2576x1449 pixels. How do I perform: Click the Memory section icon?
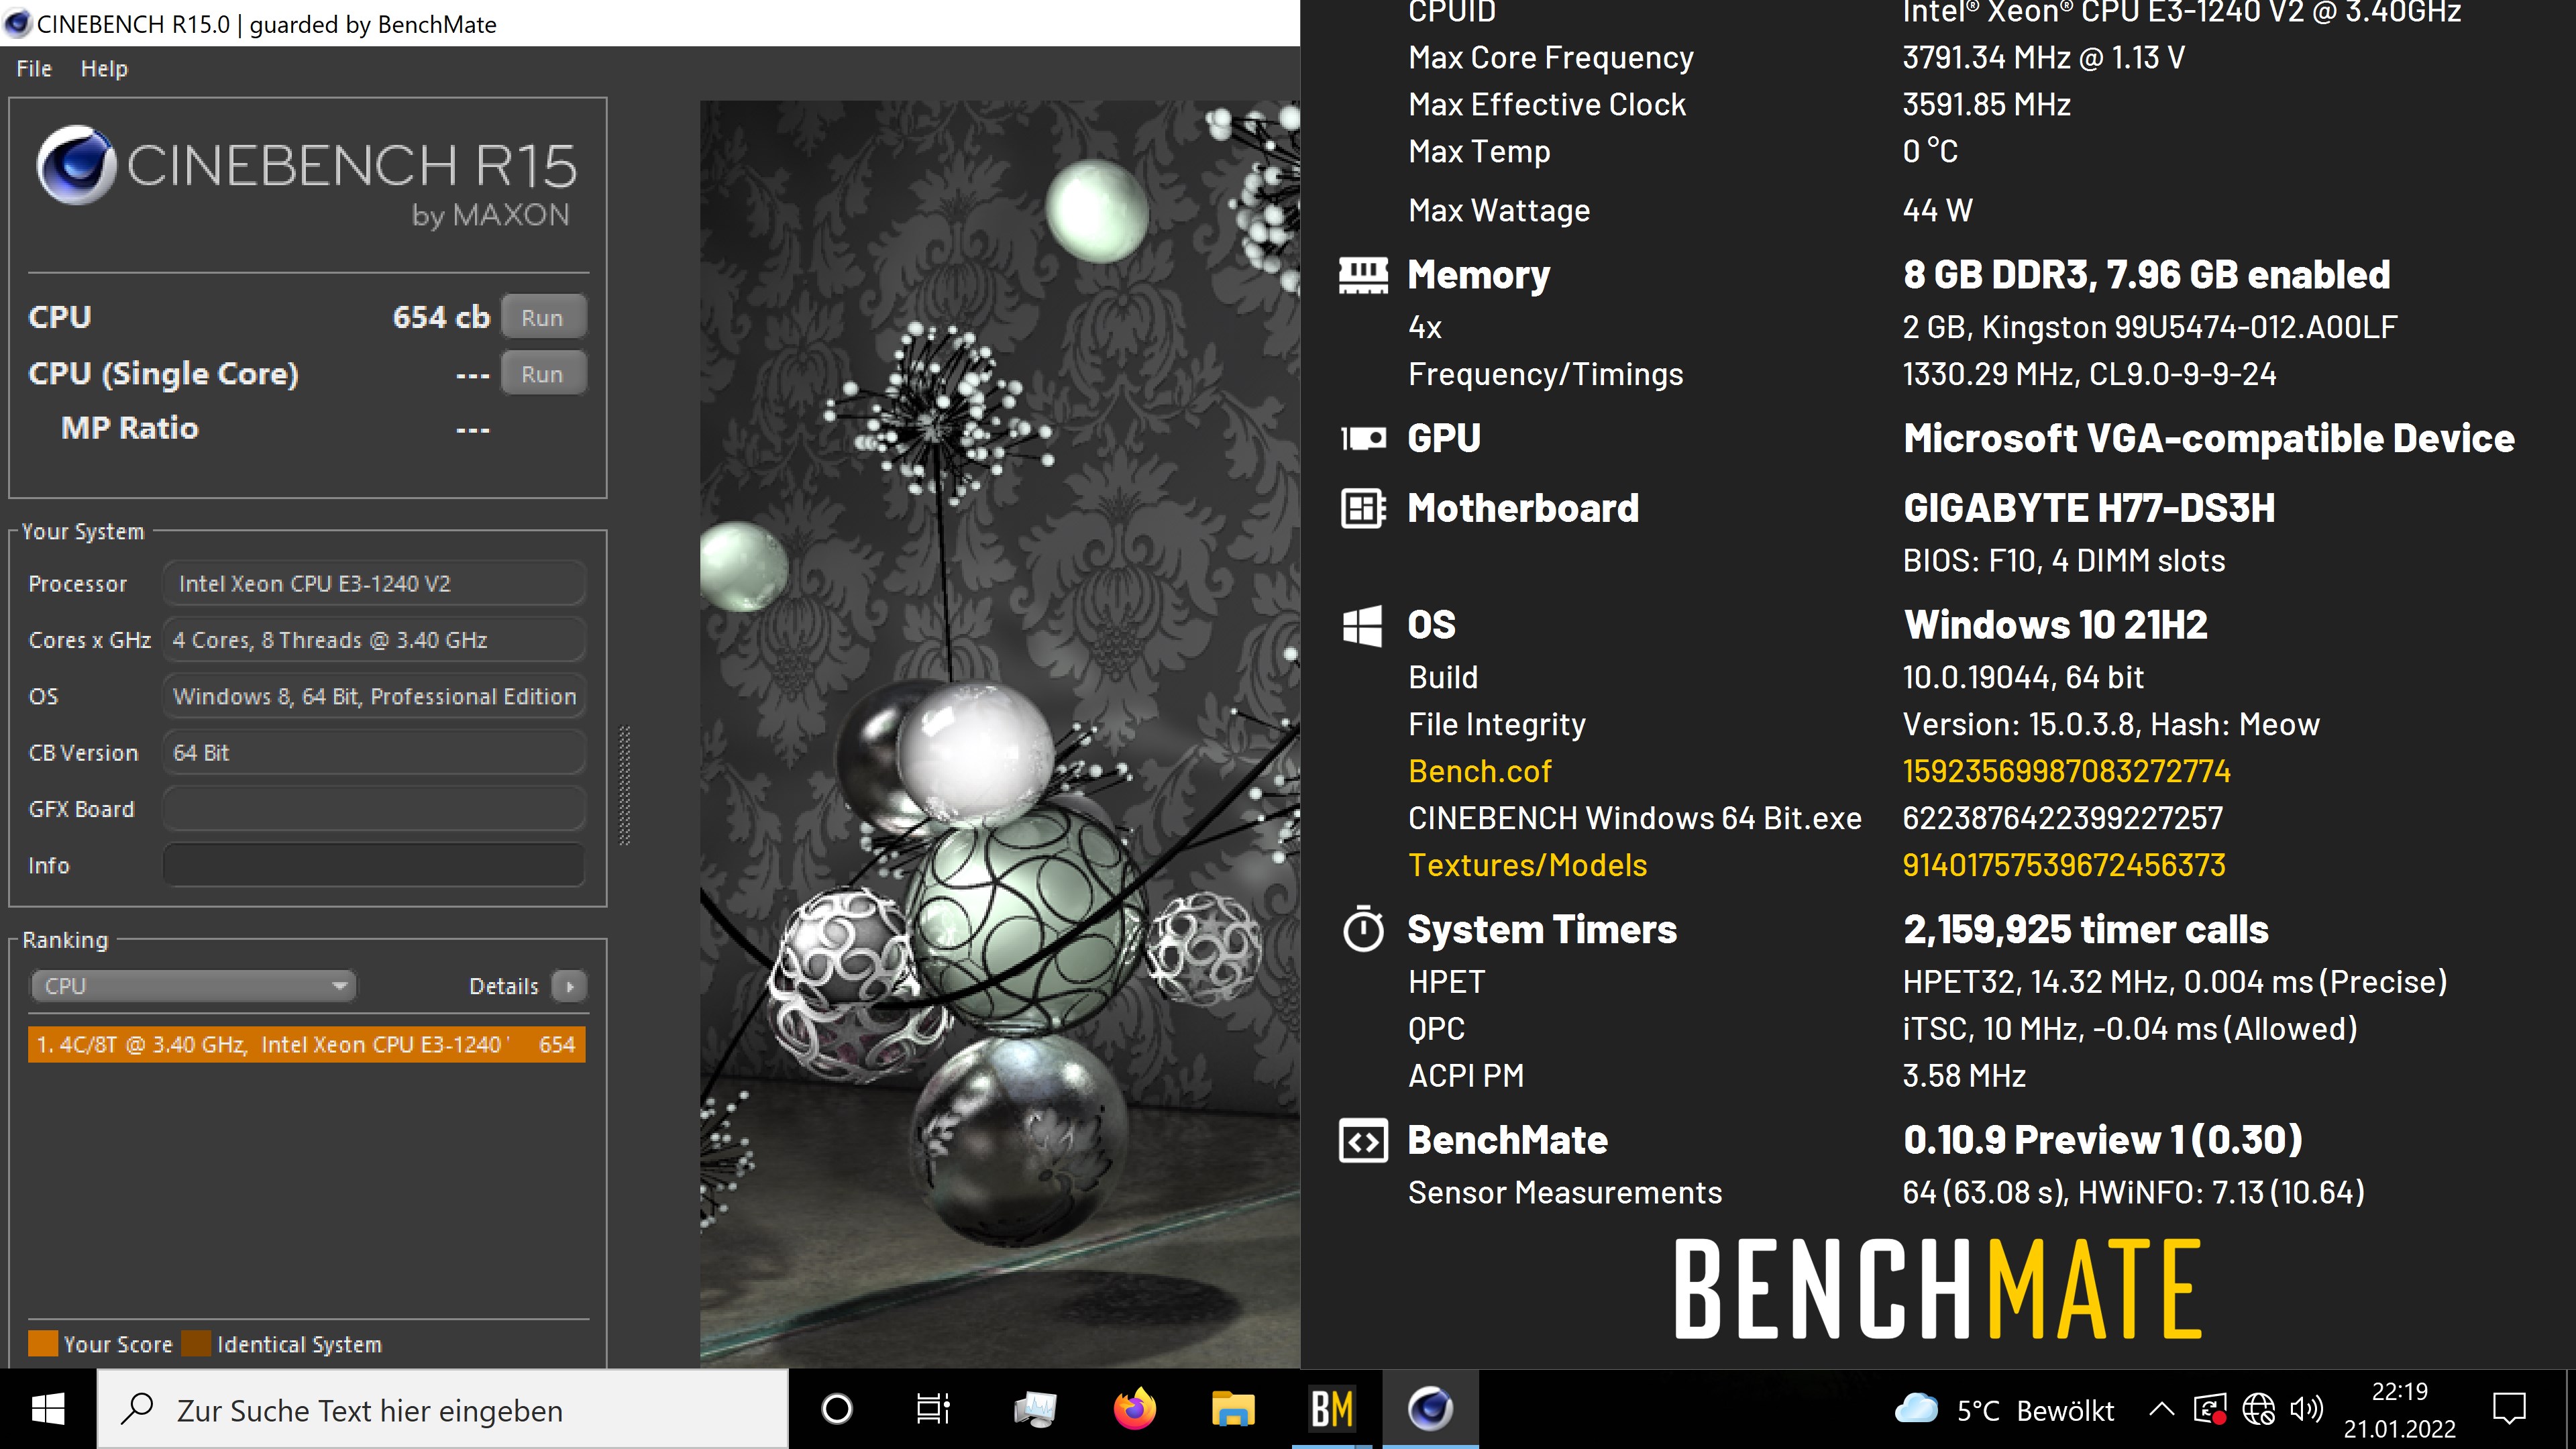pos(1363,275)
